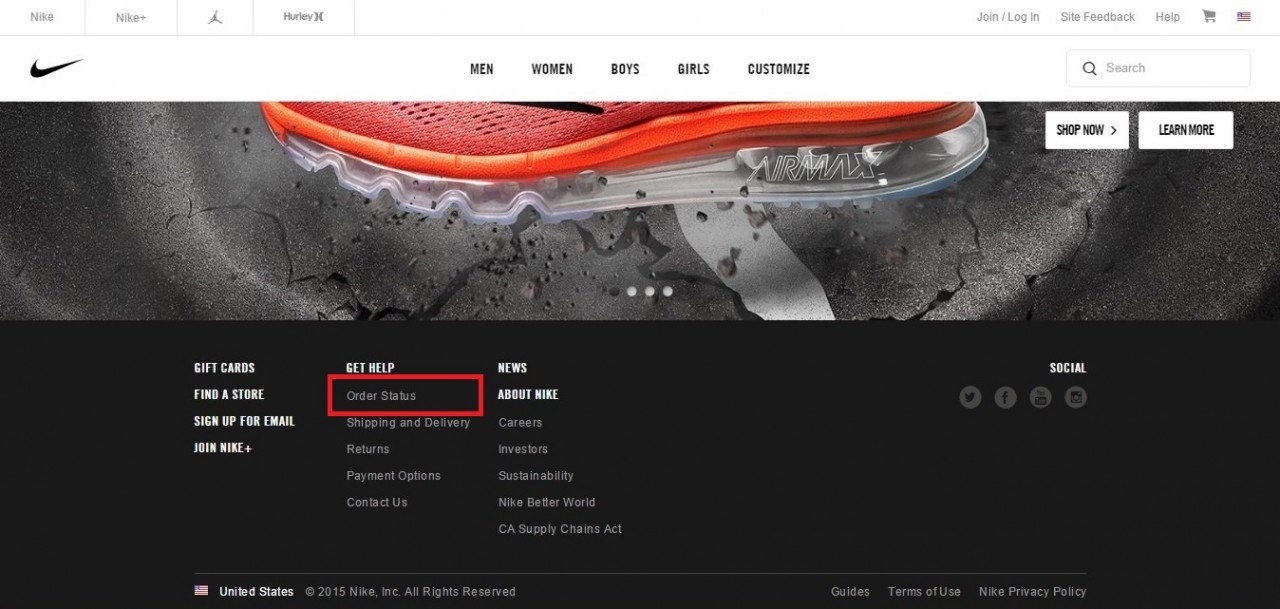Open the WOMEN navigation menu
This screenshot has height=609, width=1280.
(x=552, y=69)
